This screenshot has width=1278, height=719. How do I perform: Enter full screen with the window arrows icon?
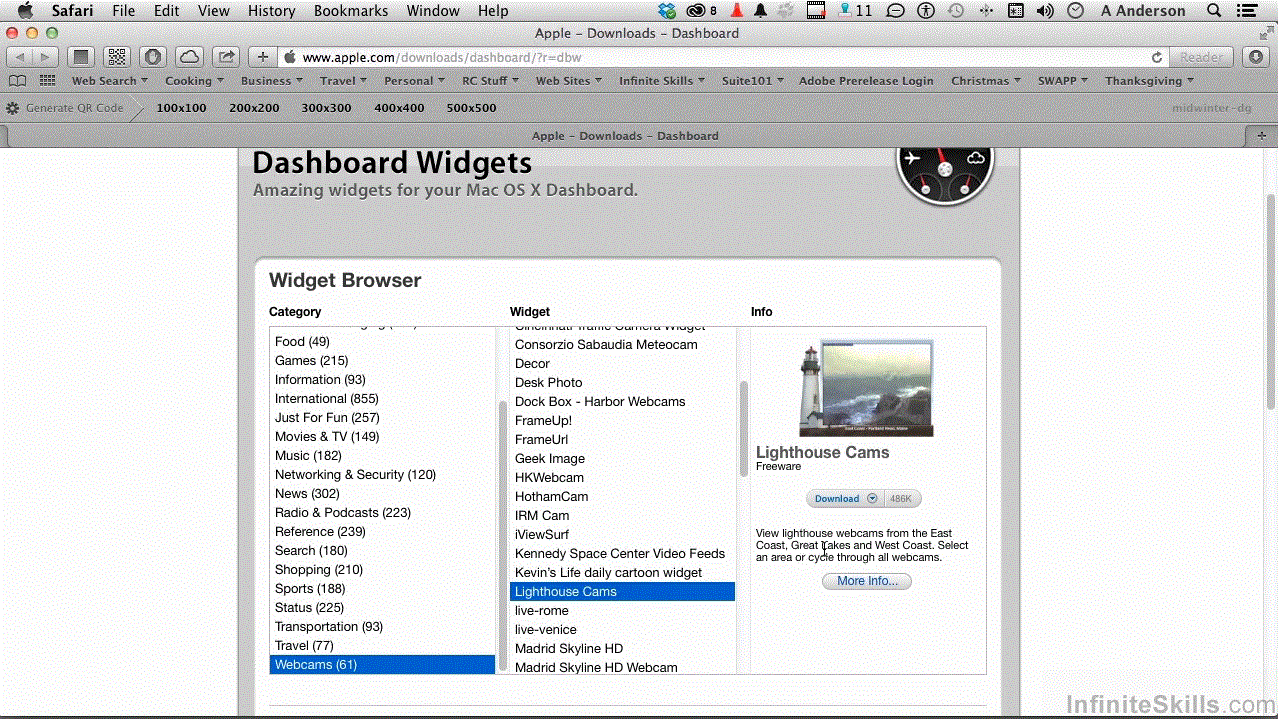pos(1265,33)
